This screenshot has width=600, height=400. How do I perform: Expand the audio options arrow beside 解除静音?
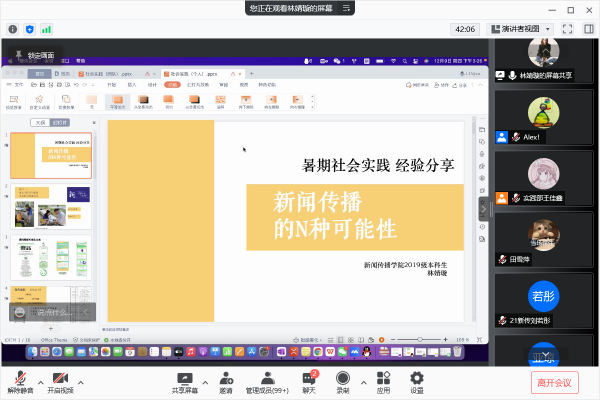(x=40, y=381)
